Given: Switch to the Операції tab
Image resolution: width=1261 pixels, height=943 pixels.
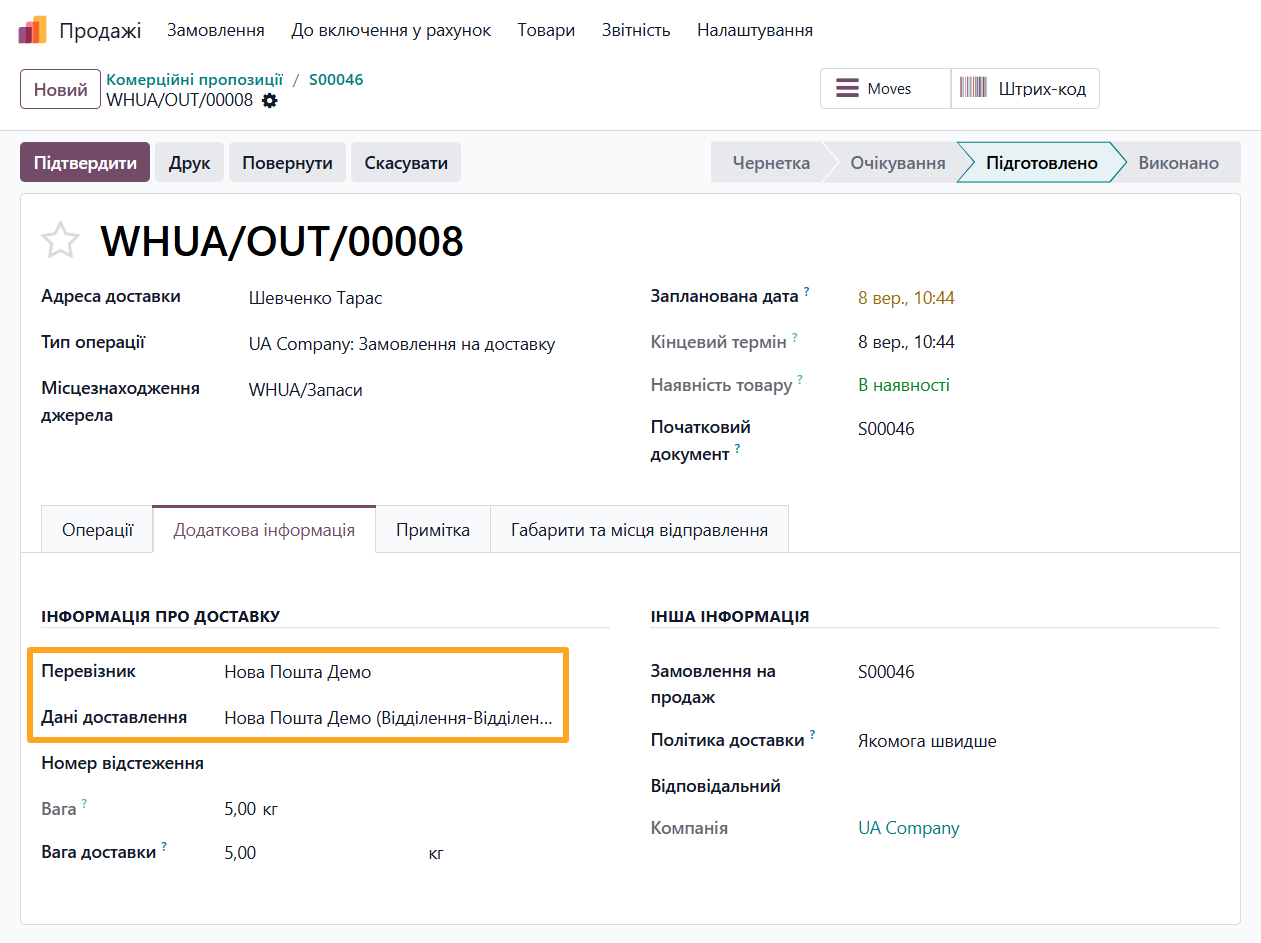Looking at the screenshot, I should [97, 529].
